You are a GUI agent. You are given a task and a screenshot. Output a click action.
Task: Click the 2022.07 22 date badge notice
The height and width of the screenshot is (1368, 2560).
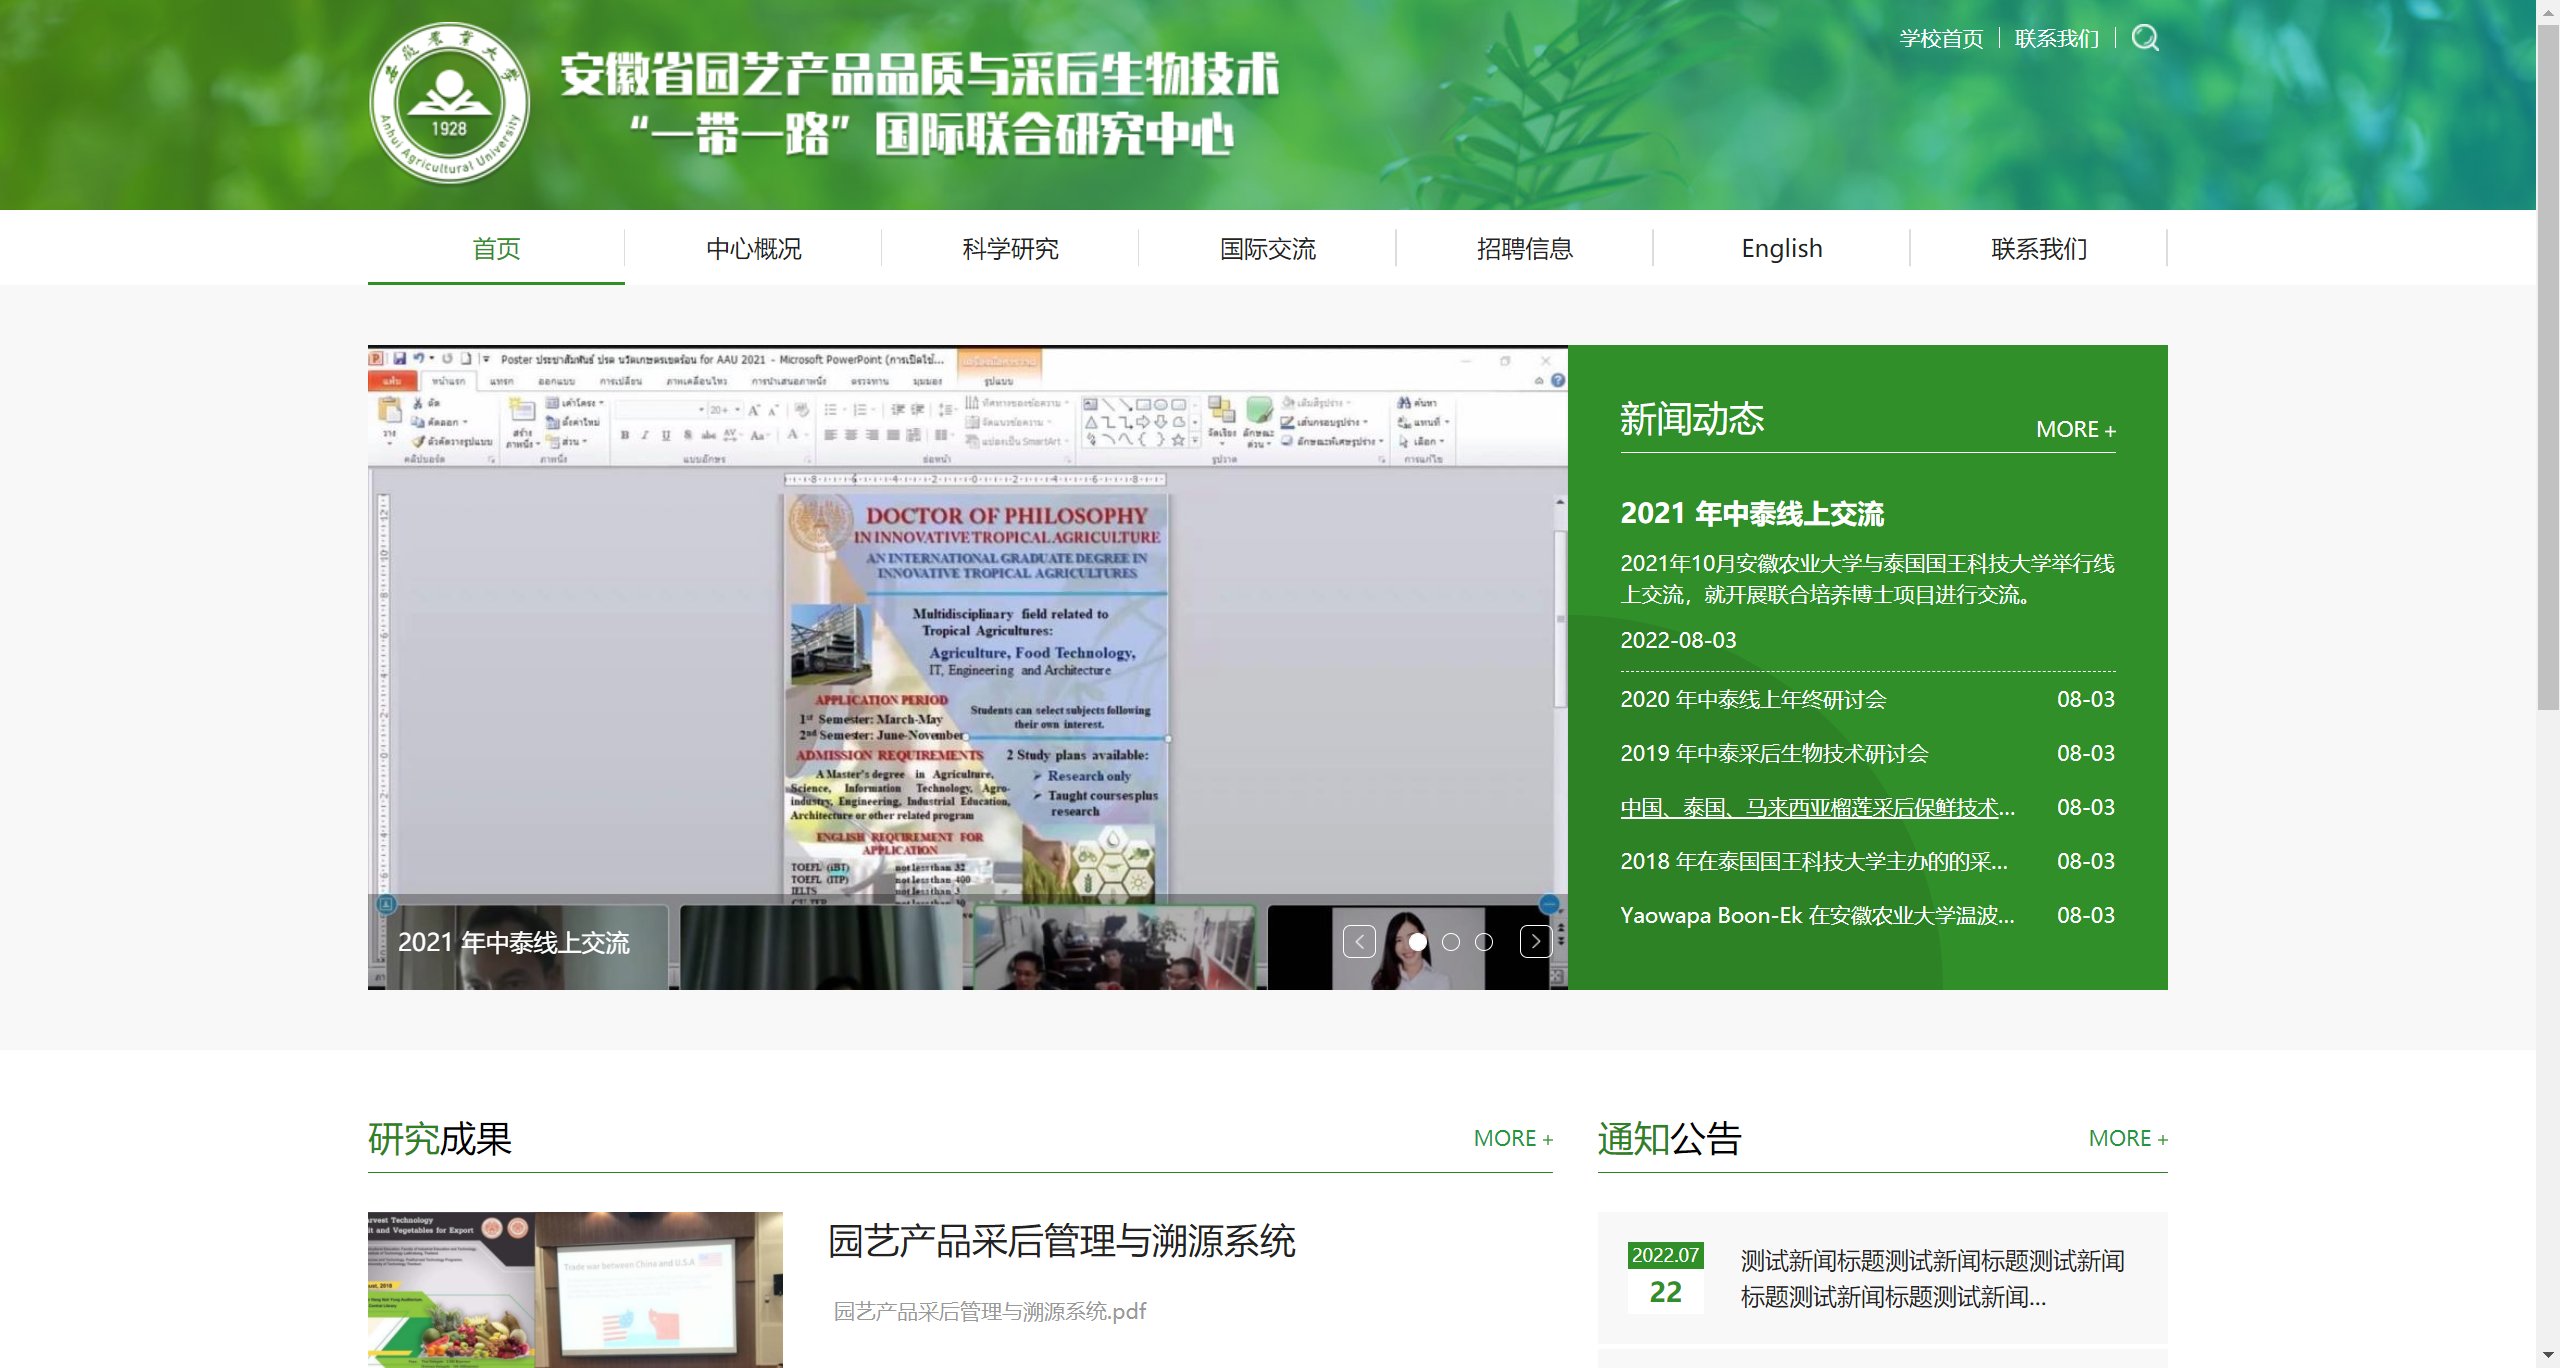[1665, 1277]
